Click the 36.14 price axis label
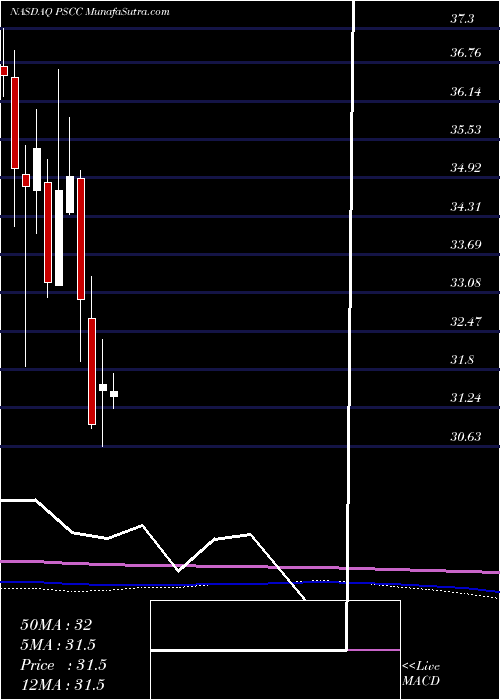The image size is (500, 700). [x=466, y=92]
